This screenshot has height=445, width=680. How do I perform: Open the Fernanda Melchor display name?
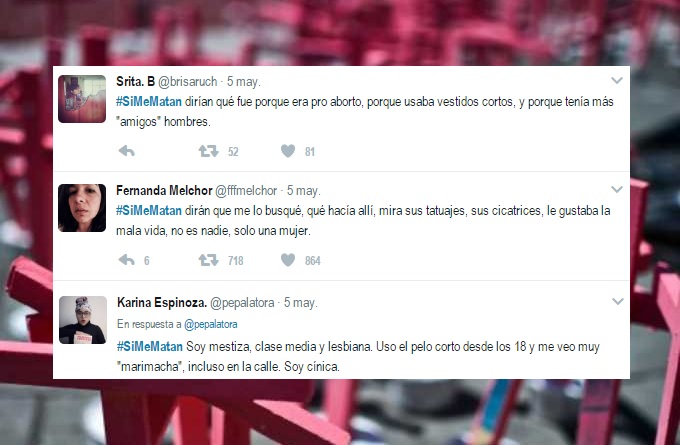click(164, 190)
